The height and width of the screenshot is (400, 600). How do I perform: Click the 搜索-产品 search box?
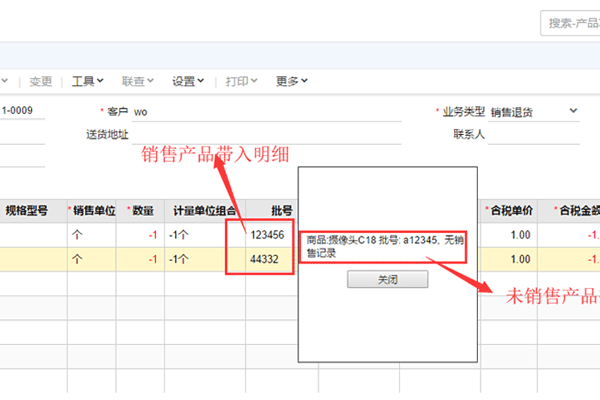570,22
